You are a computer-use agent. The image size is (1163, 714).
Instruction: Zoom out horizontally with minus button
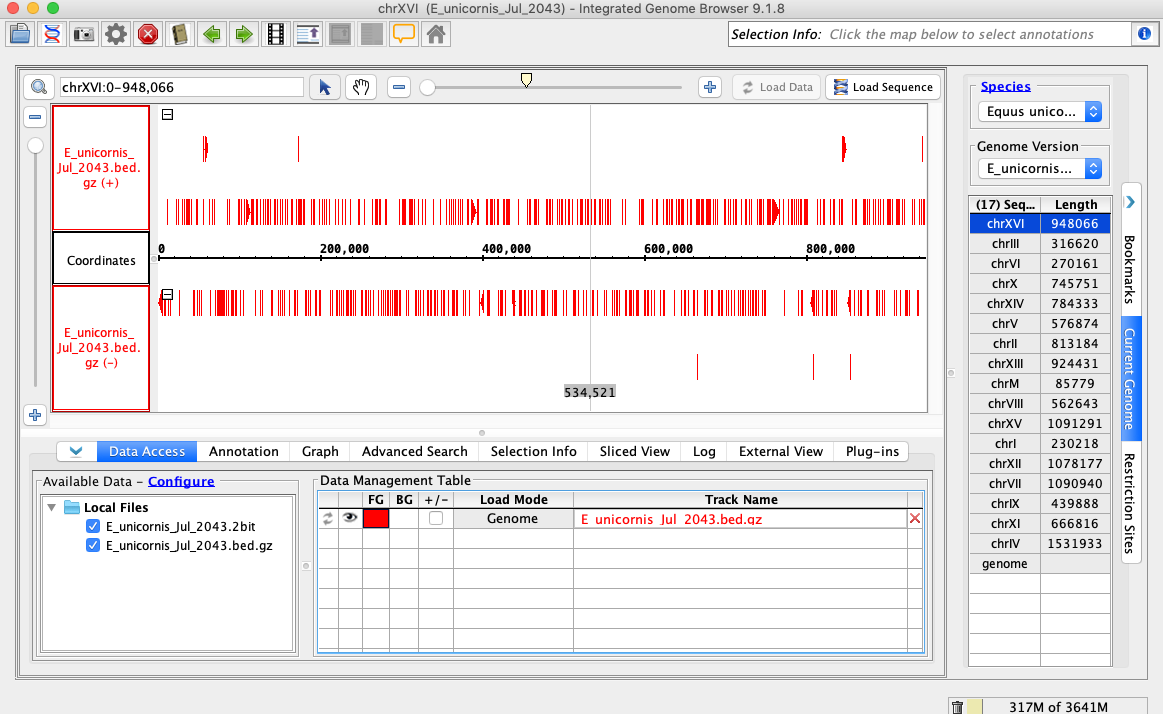(x=399, y=87)
